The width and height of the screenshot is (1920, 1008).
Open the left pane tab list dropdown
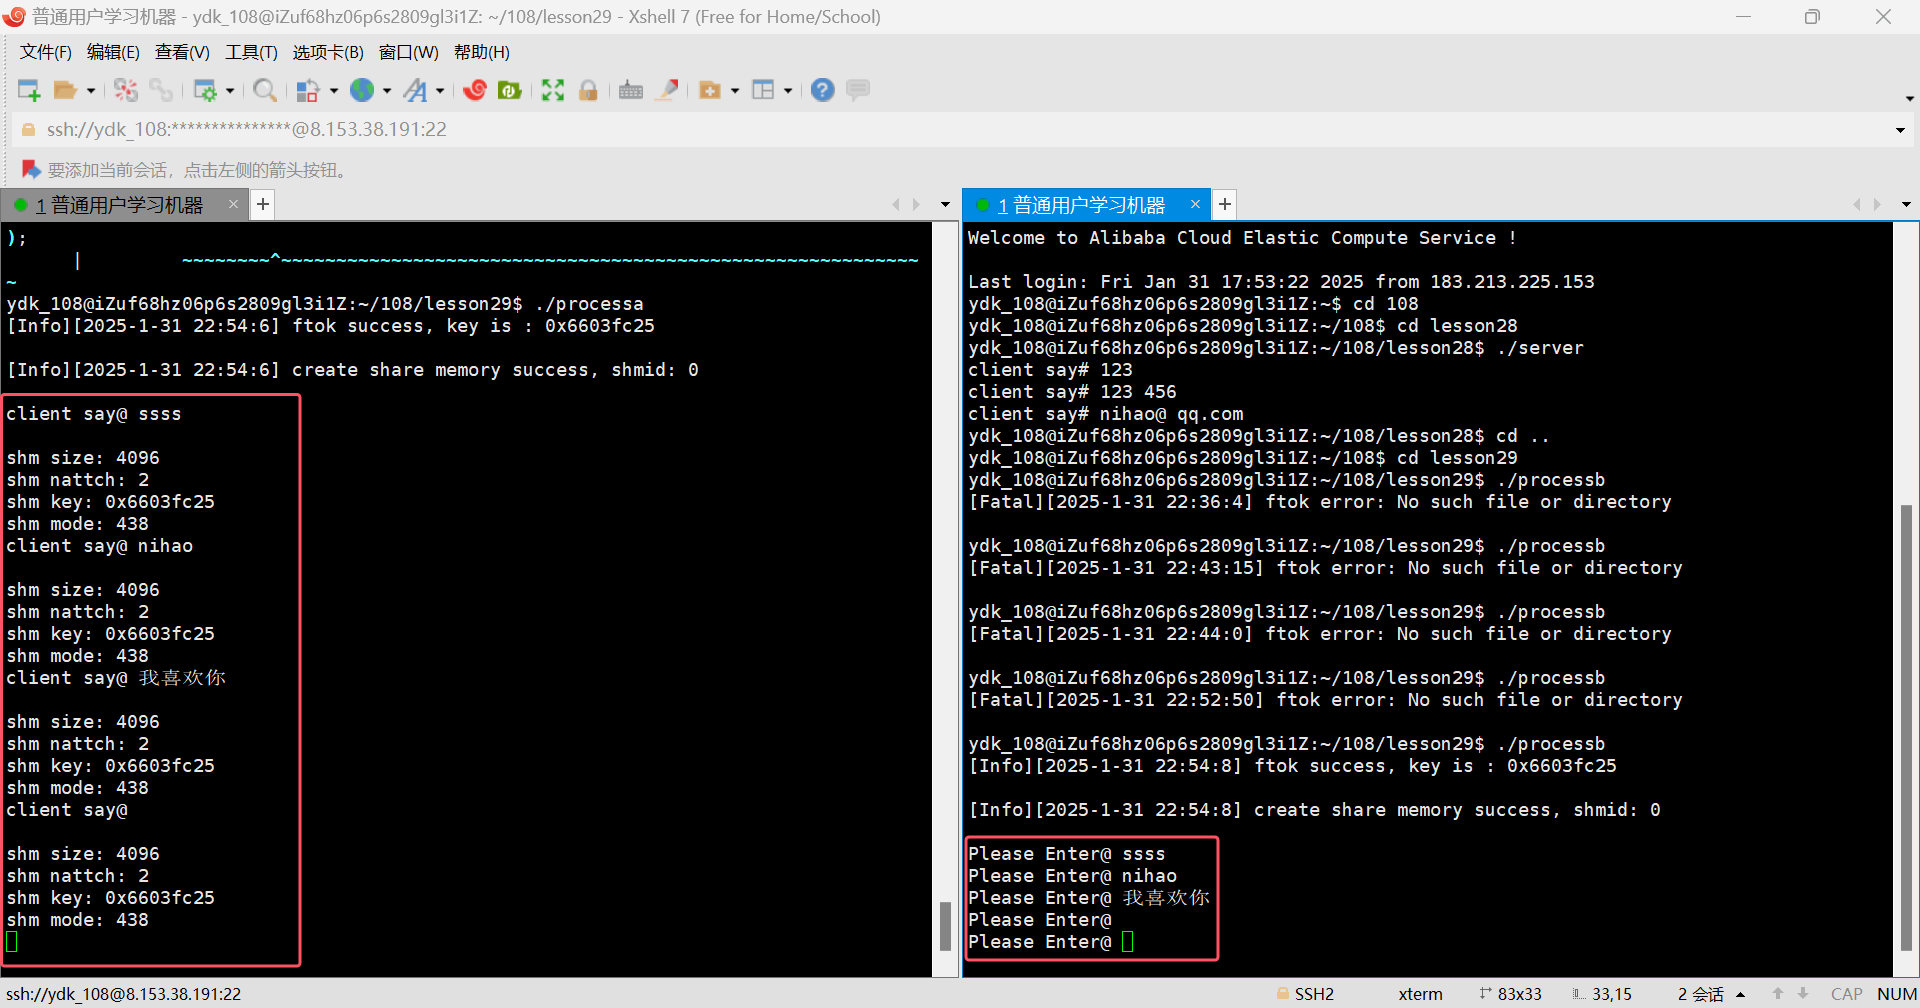pyautogui.click(x=945, y=205)
